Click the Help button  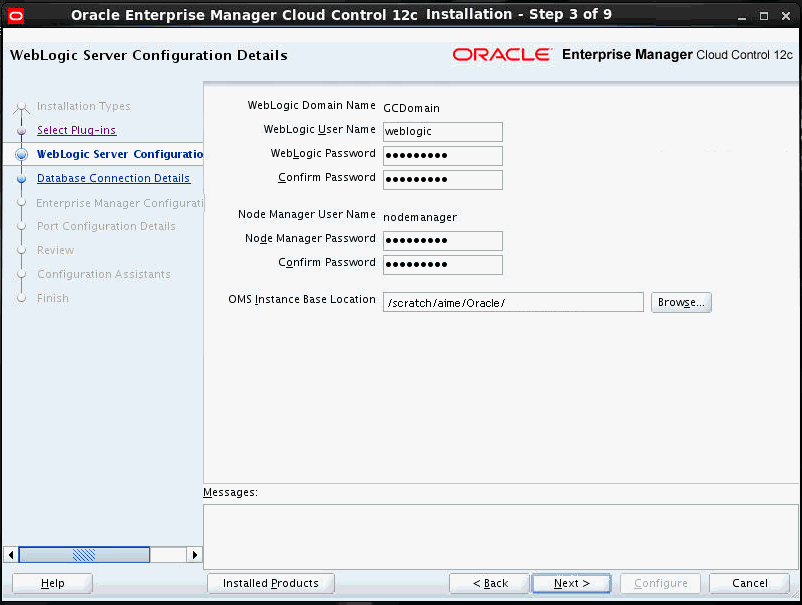pos(53,583)
